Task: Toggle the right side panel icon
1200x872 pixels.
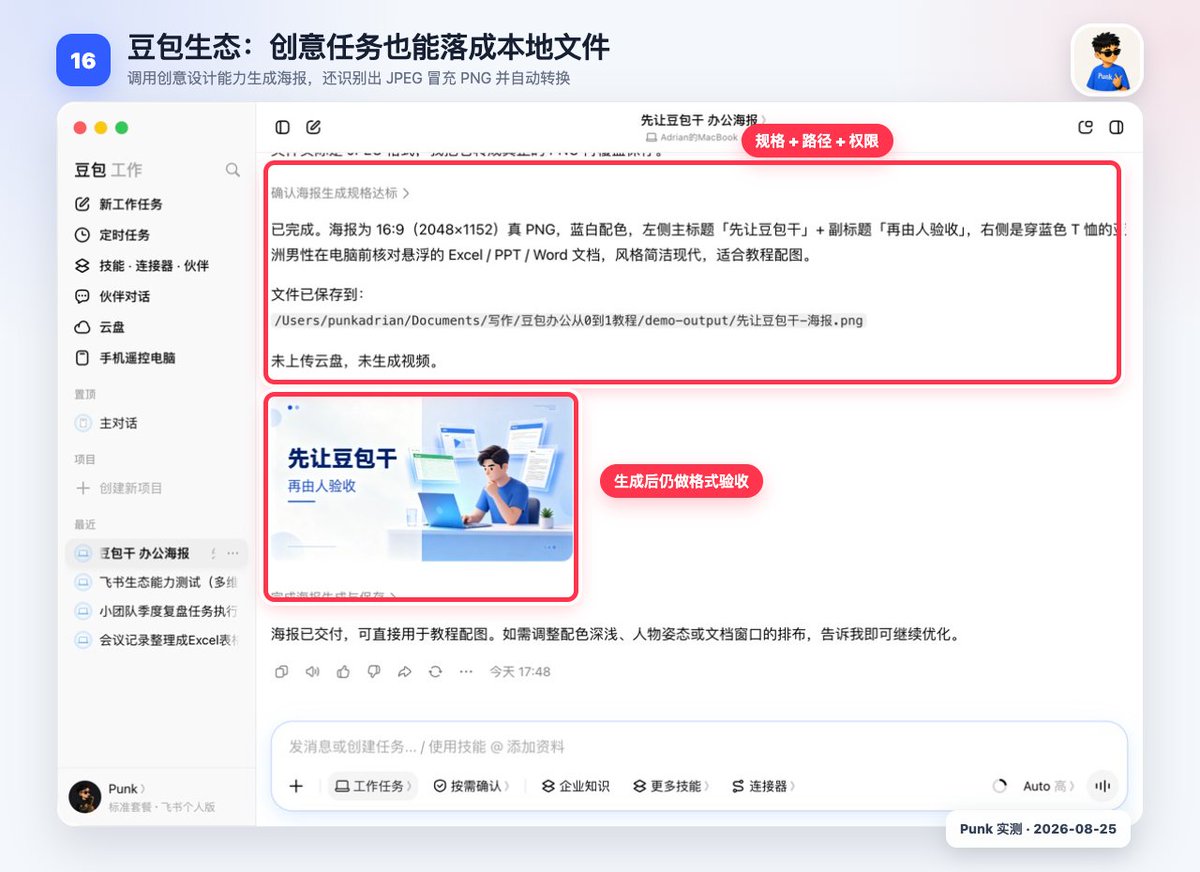Action: [1117, 127]
